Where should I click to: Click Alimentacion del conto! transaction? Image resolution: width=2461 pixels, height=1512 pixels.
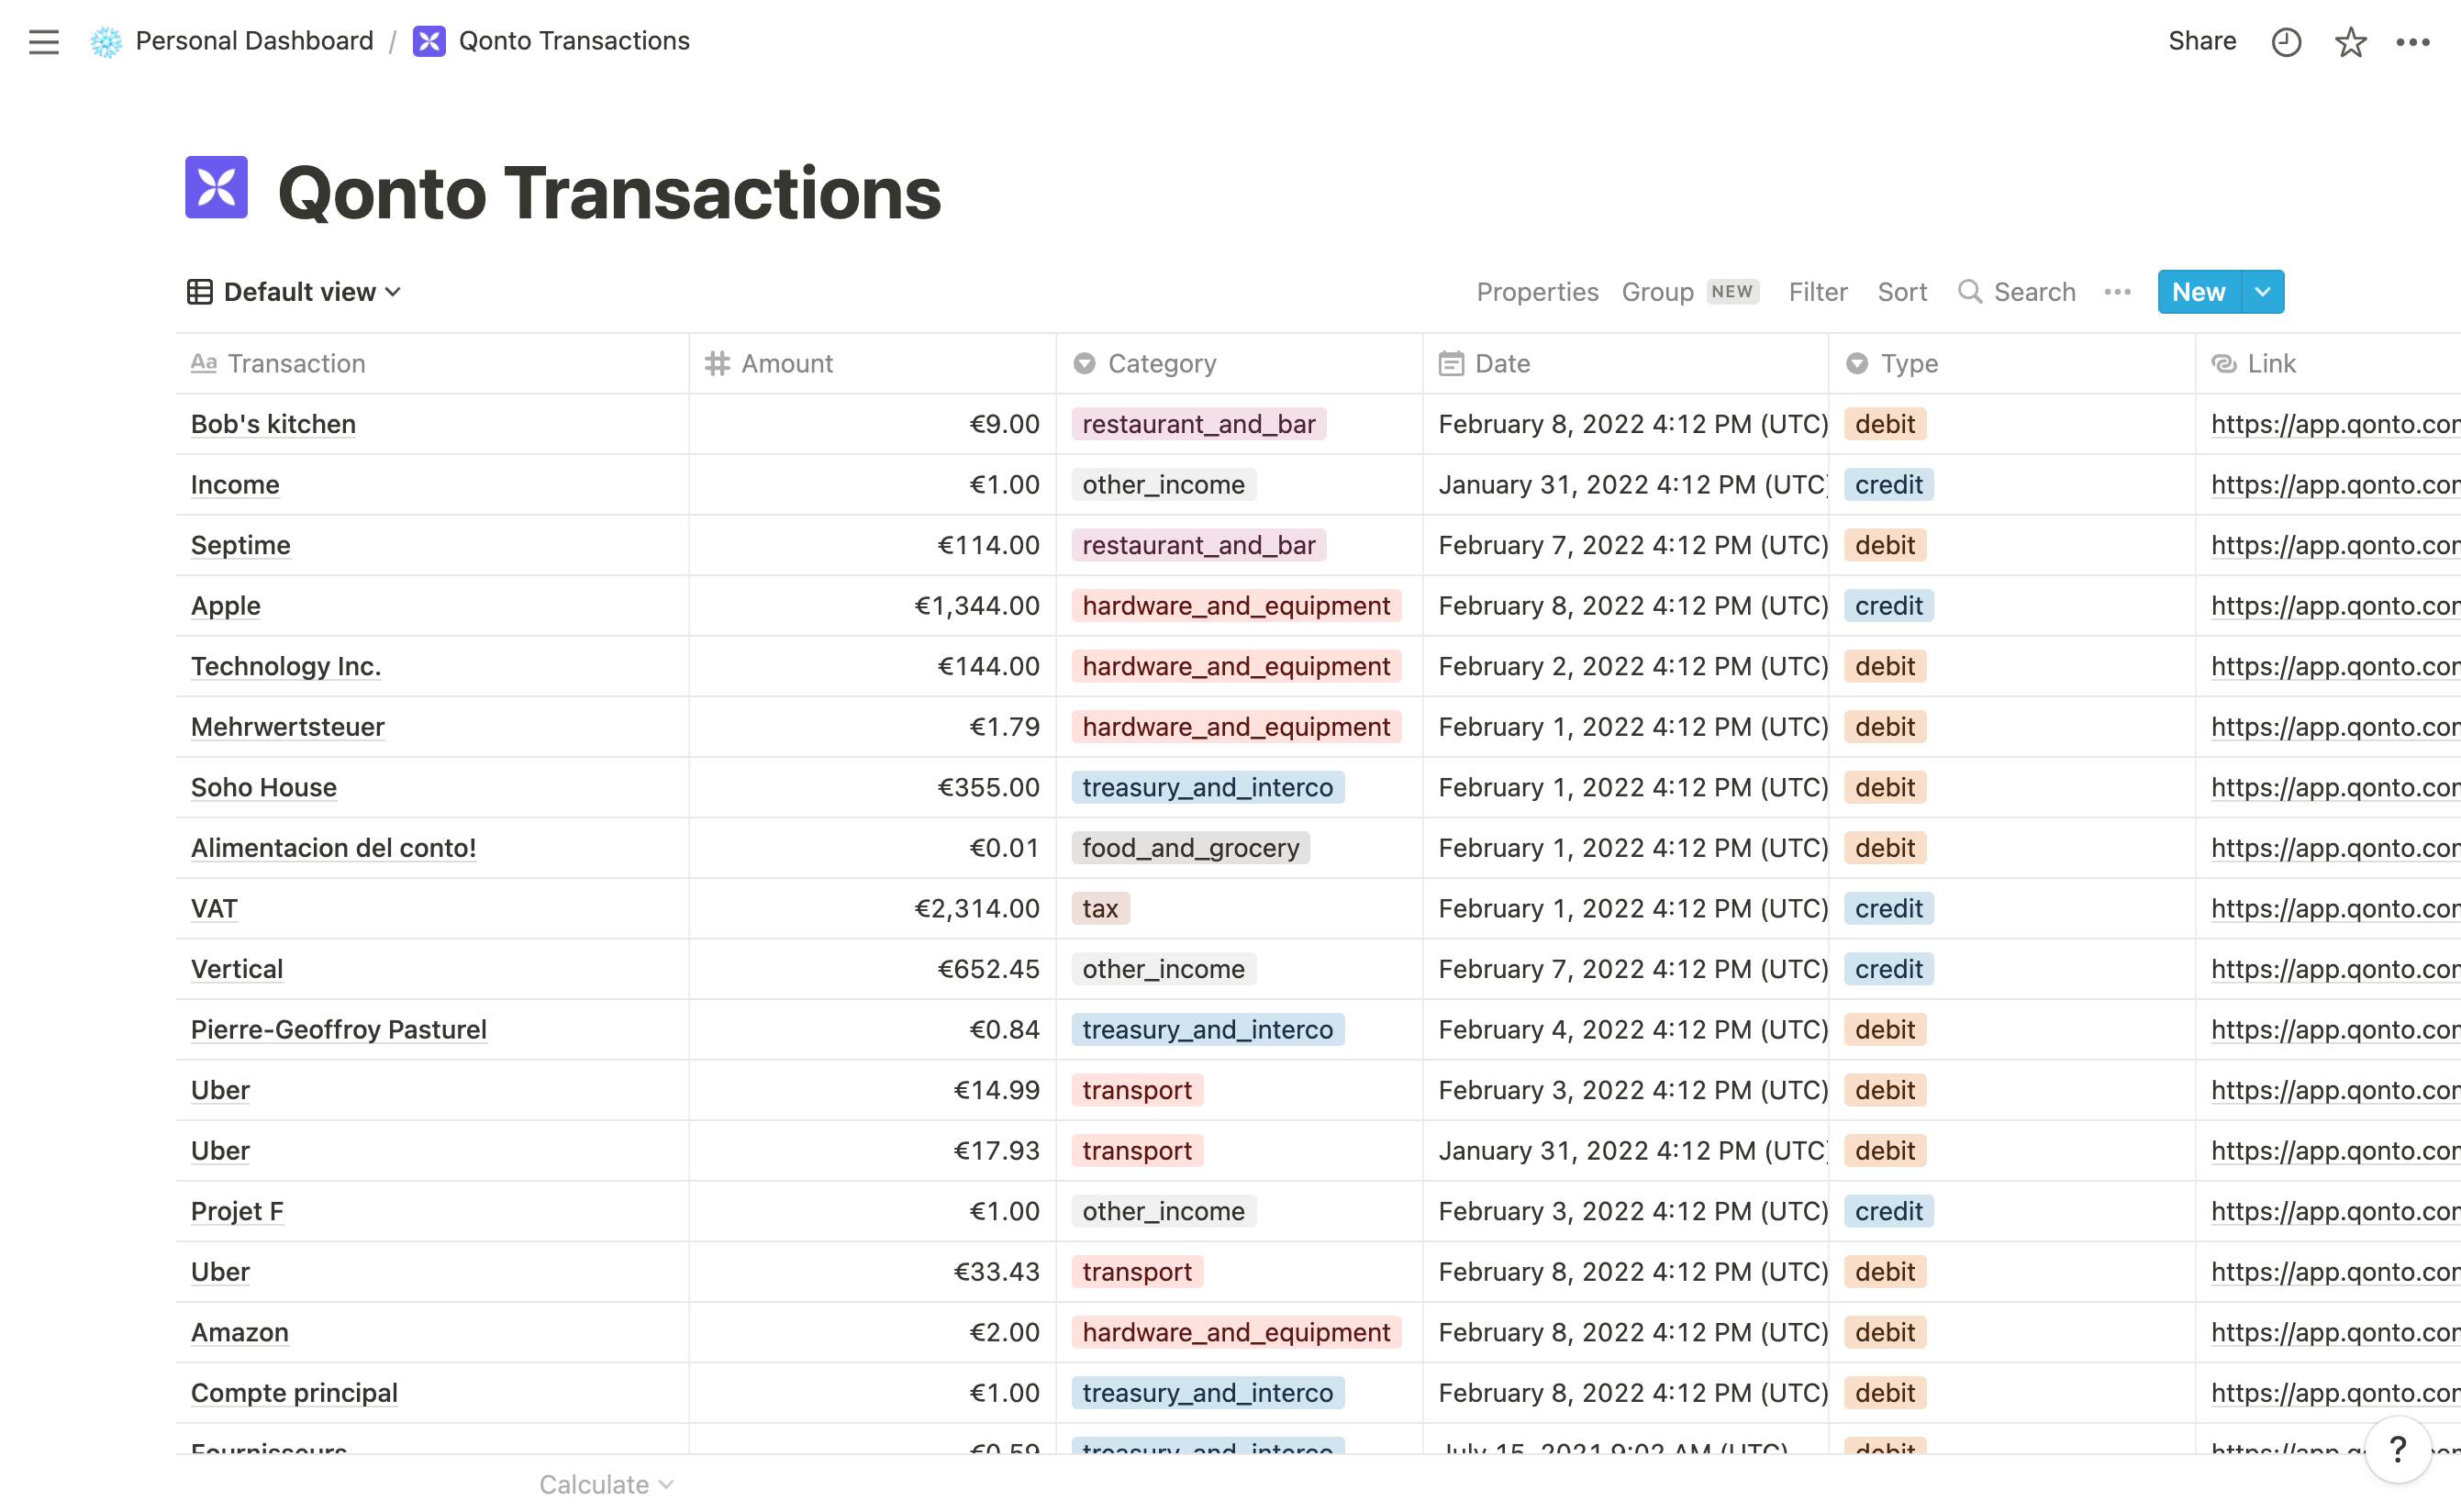tap(333, 848)
